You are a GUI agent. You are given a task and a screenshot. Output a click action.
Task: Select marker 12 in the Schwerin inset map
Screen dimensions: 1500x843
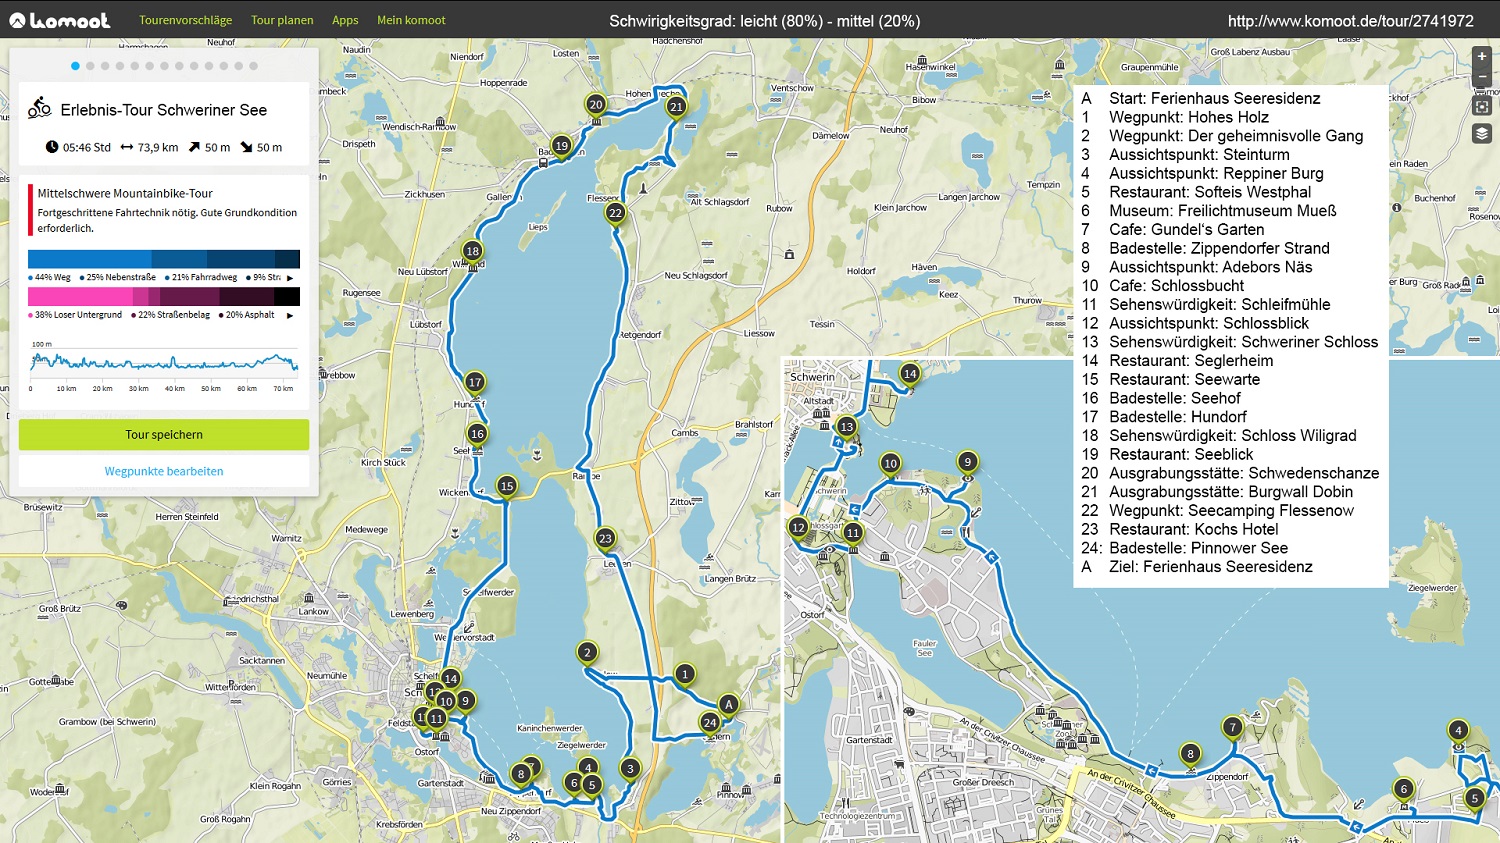(798, 527)
